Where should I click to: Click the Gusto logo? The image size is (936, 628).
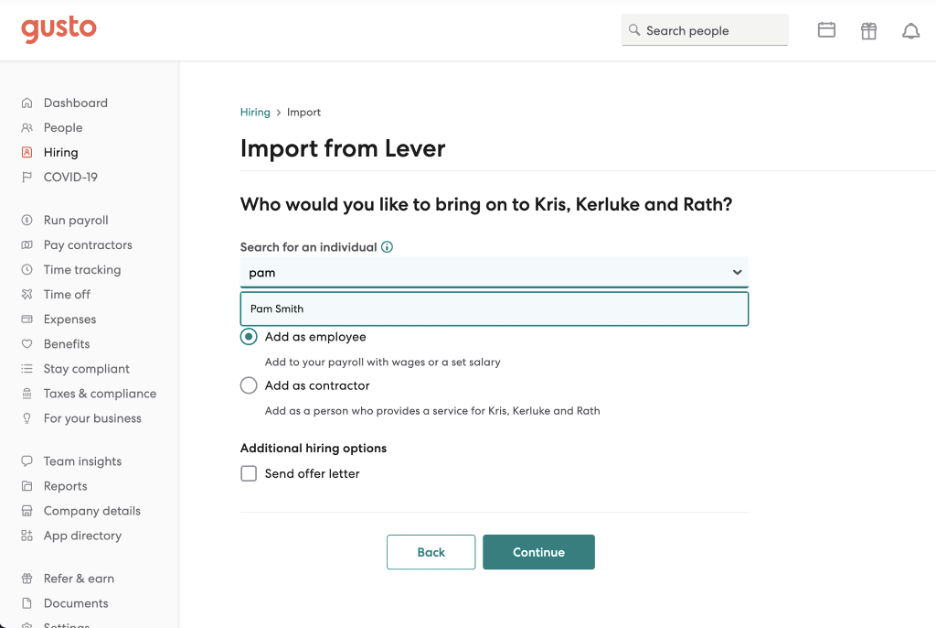pos(58,29)
